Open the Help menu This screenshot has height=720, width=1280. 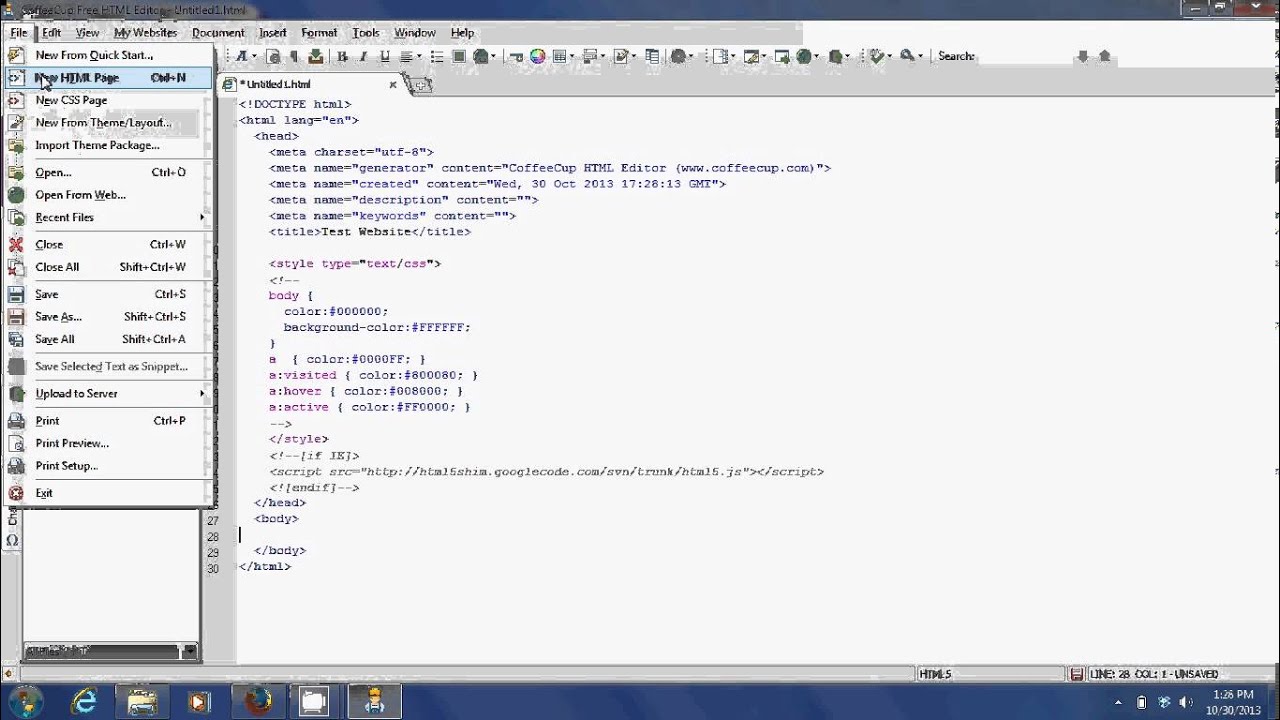[462, 33]
